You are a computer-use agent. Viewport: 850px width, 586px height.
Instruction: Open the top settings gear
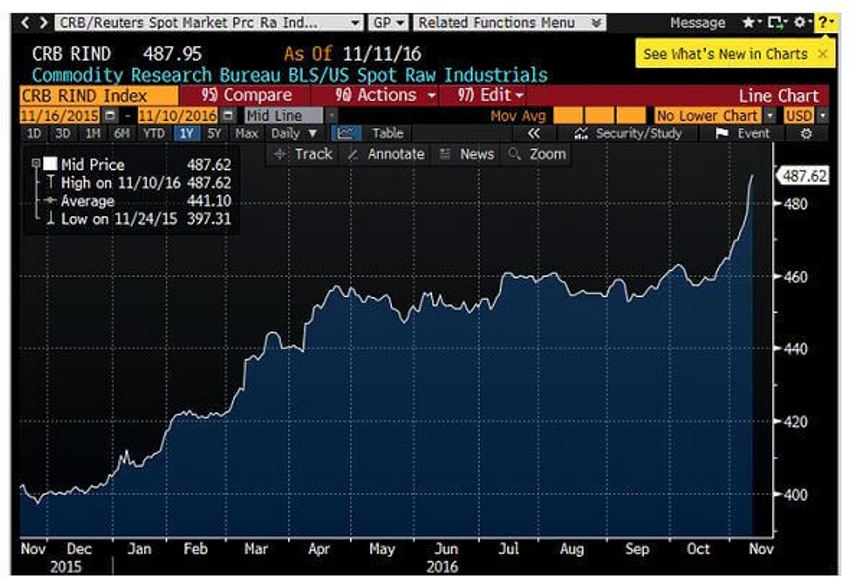(x=801, y=22)
